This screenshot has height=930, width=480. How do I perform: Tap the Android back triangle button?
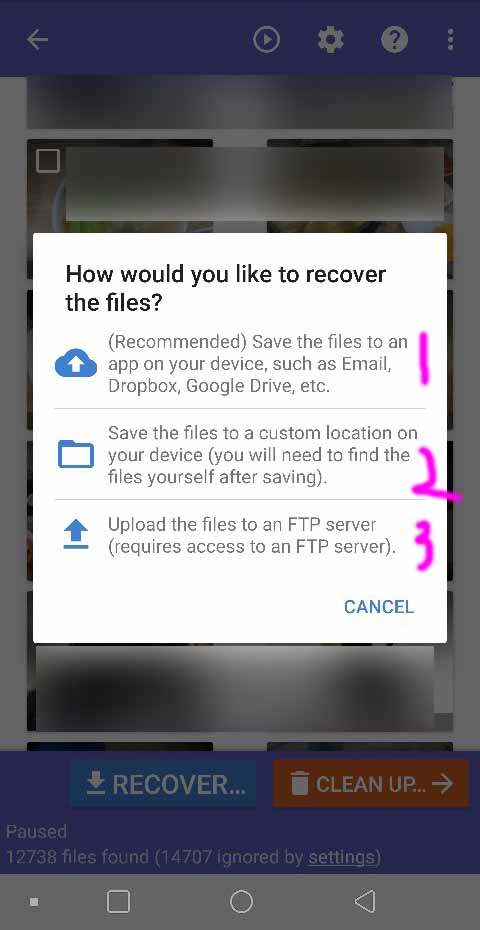[364, 902]
